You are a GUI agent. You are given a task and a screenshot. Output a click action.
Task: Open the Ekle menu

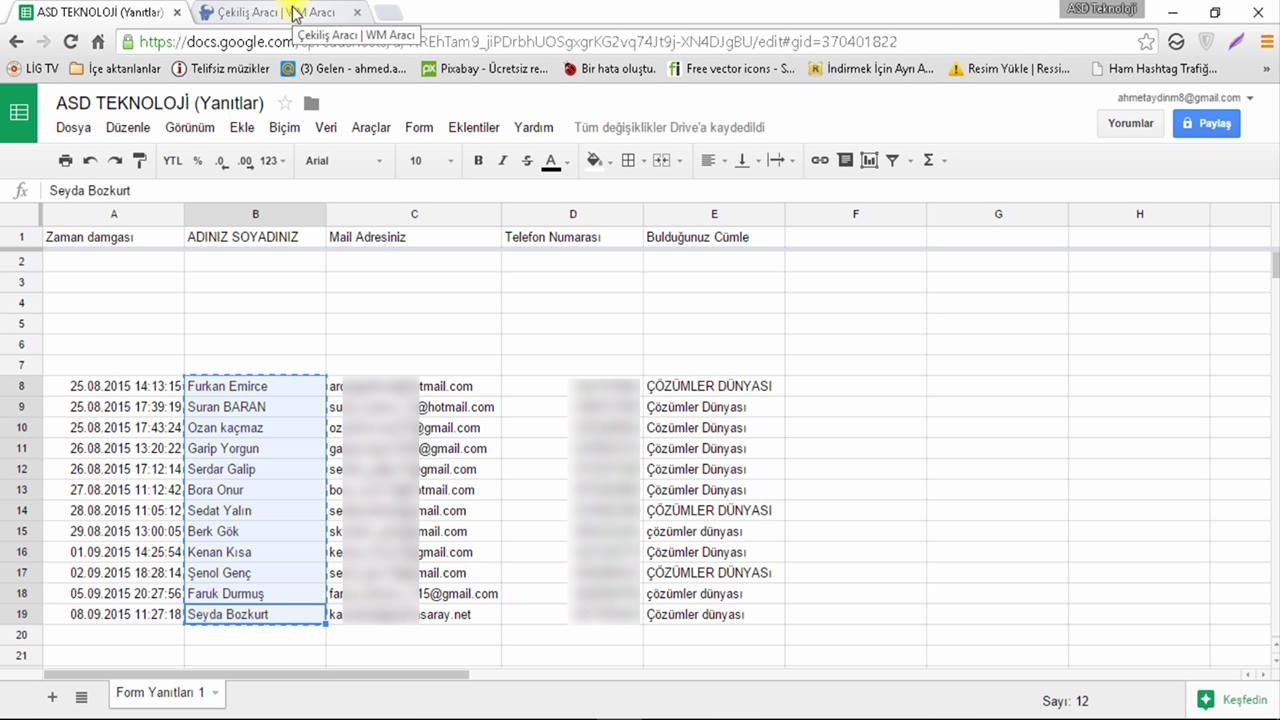[x=242, y=128]
